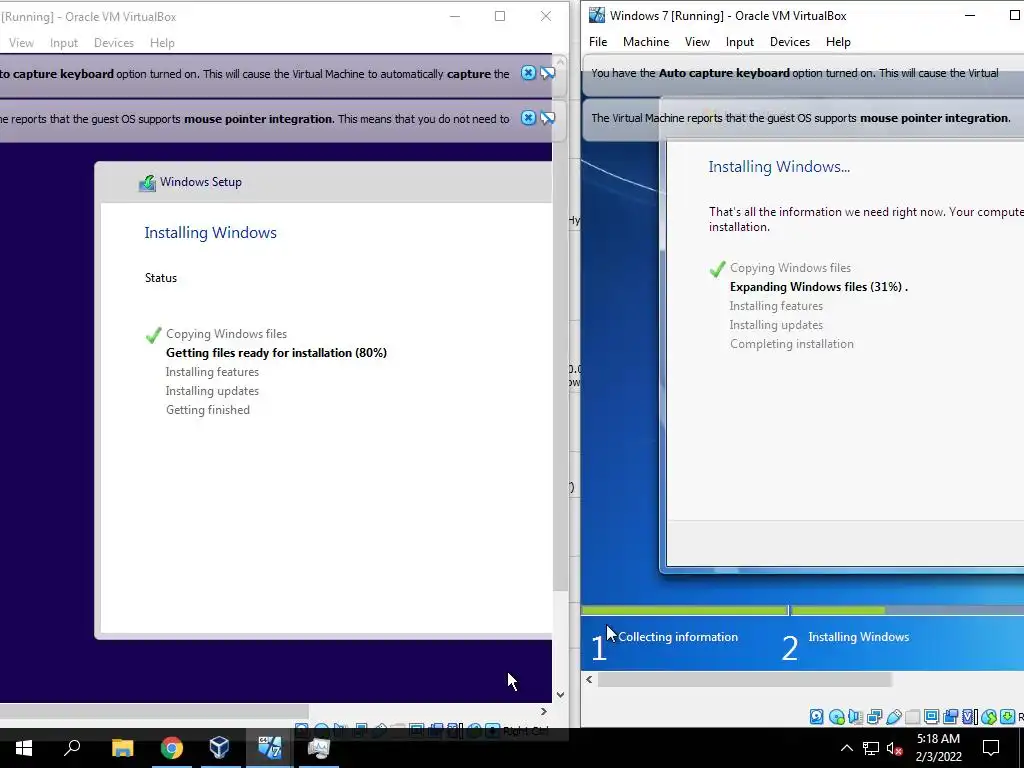Image resolution: width=1024 pixels, height=768 pixels.
Task: Click processor status V indicator in Windows 7 VM
Action: (970, 717)
